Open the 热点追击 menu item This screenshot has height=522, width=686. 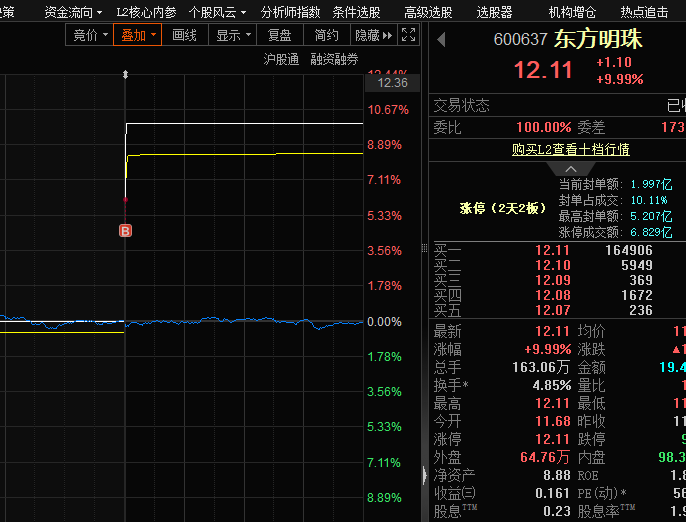click(x=644, y=12)
